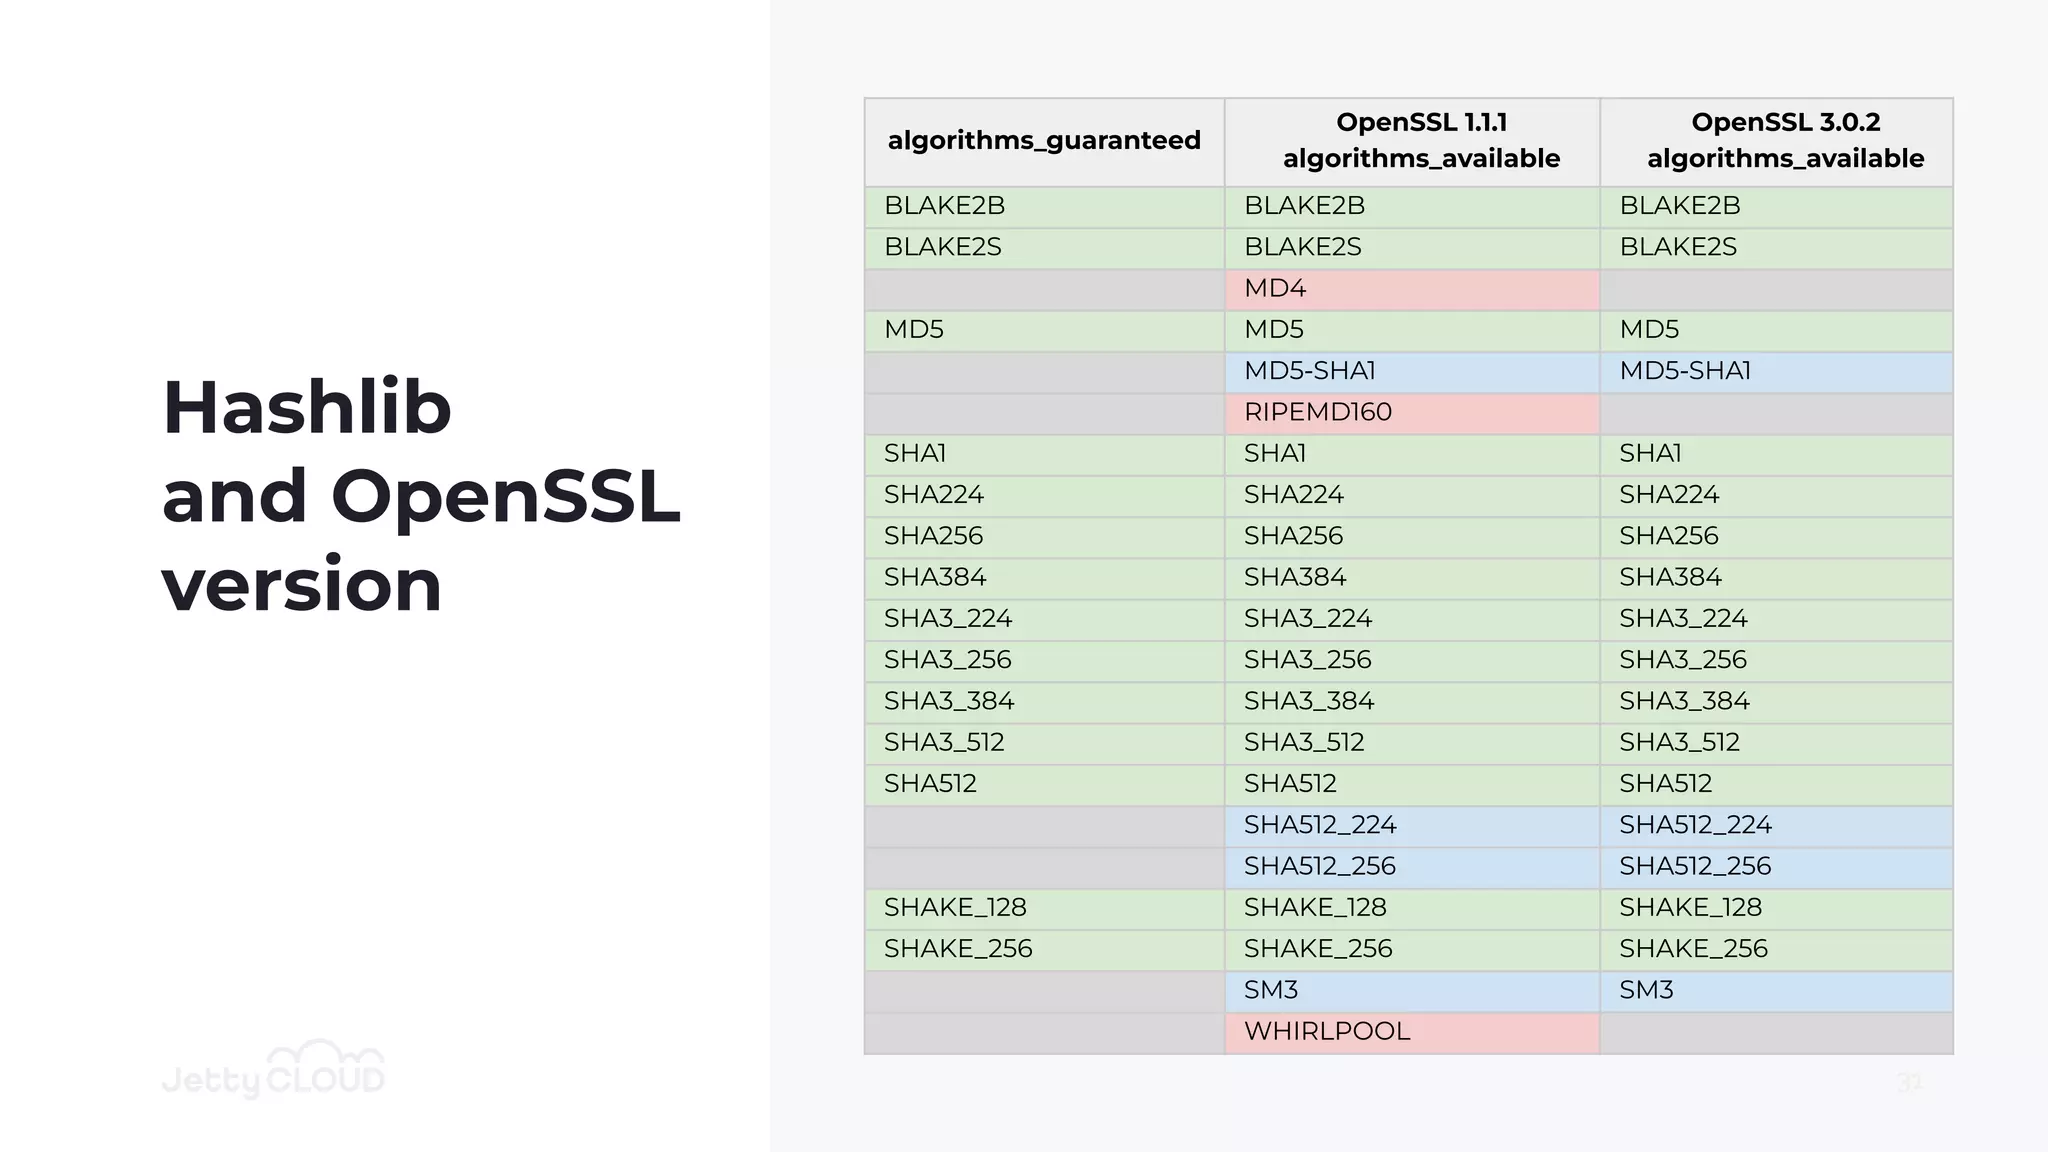Click SHA3_512 in the OpenSSL 1.1.1 column
This screenshot has height=1152, width=2048.
[1304, 742]
